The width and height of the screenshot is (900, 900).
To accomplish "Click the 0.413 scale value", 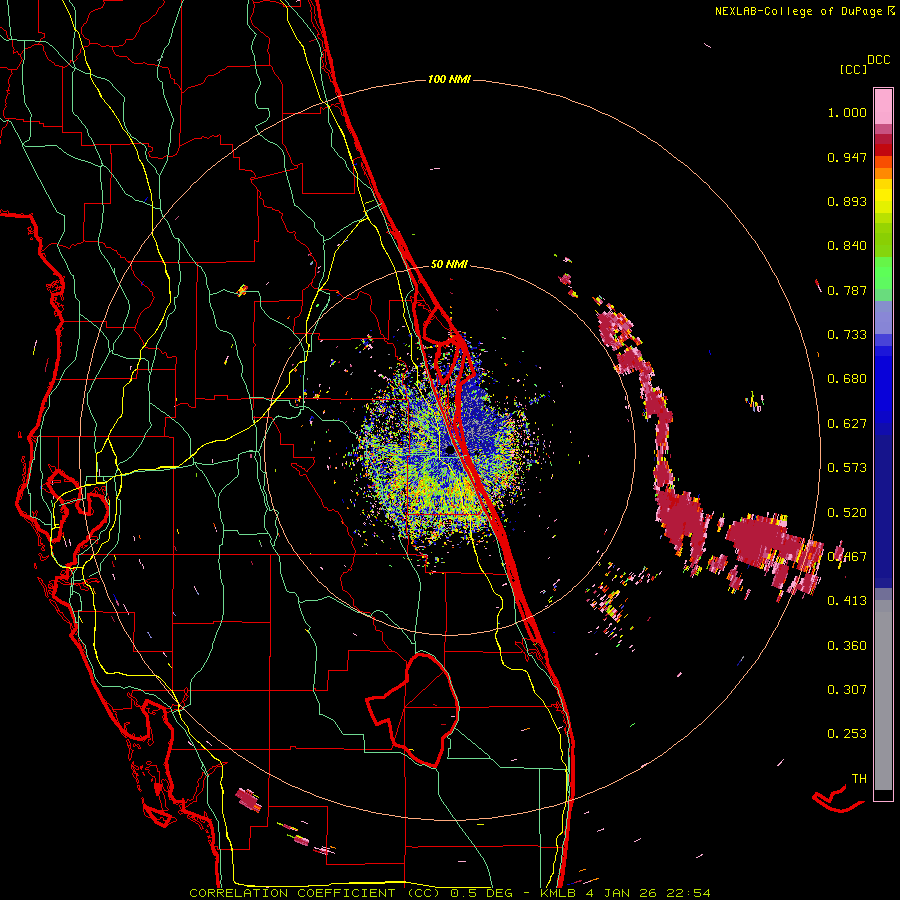I will pos(847,601).
